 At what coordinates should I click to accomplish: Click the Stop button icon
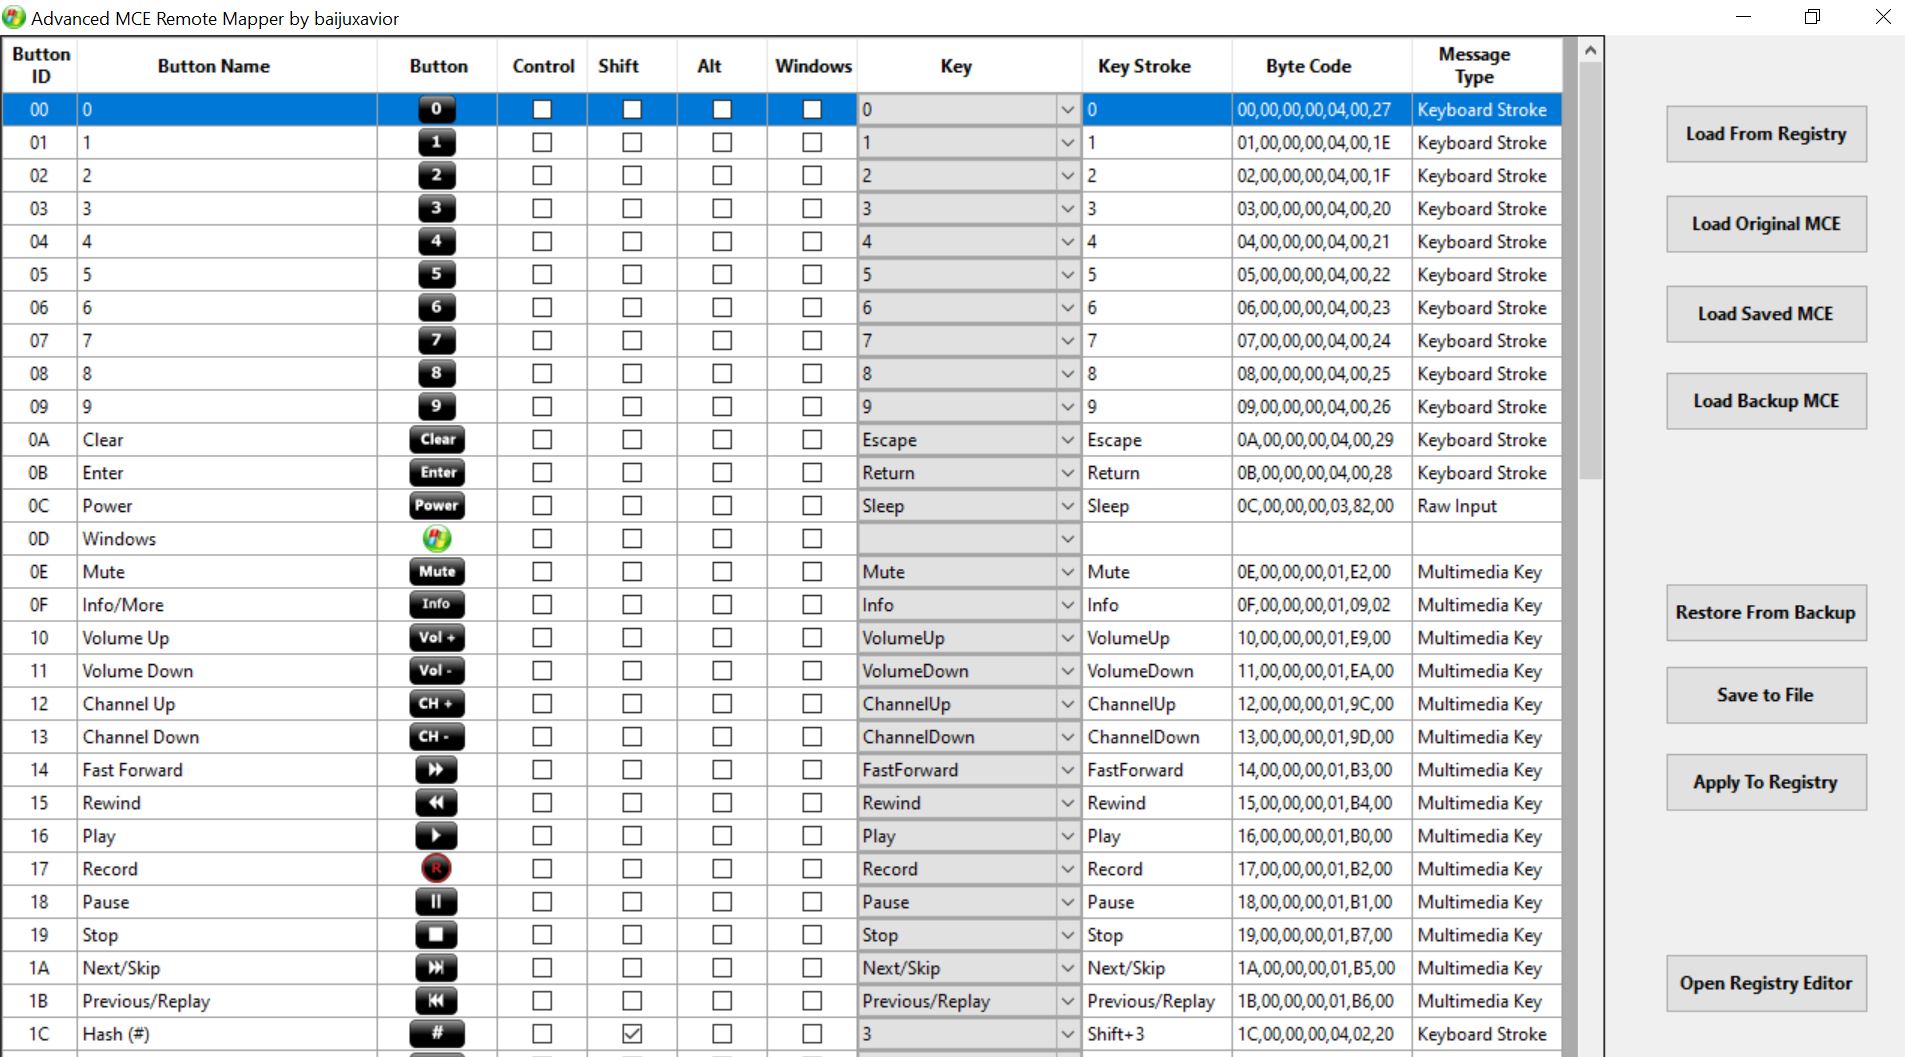click(437, 935)
